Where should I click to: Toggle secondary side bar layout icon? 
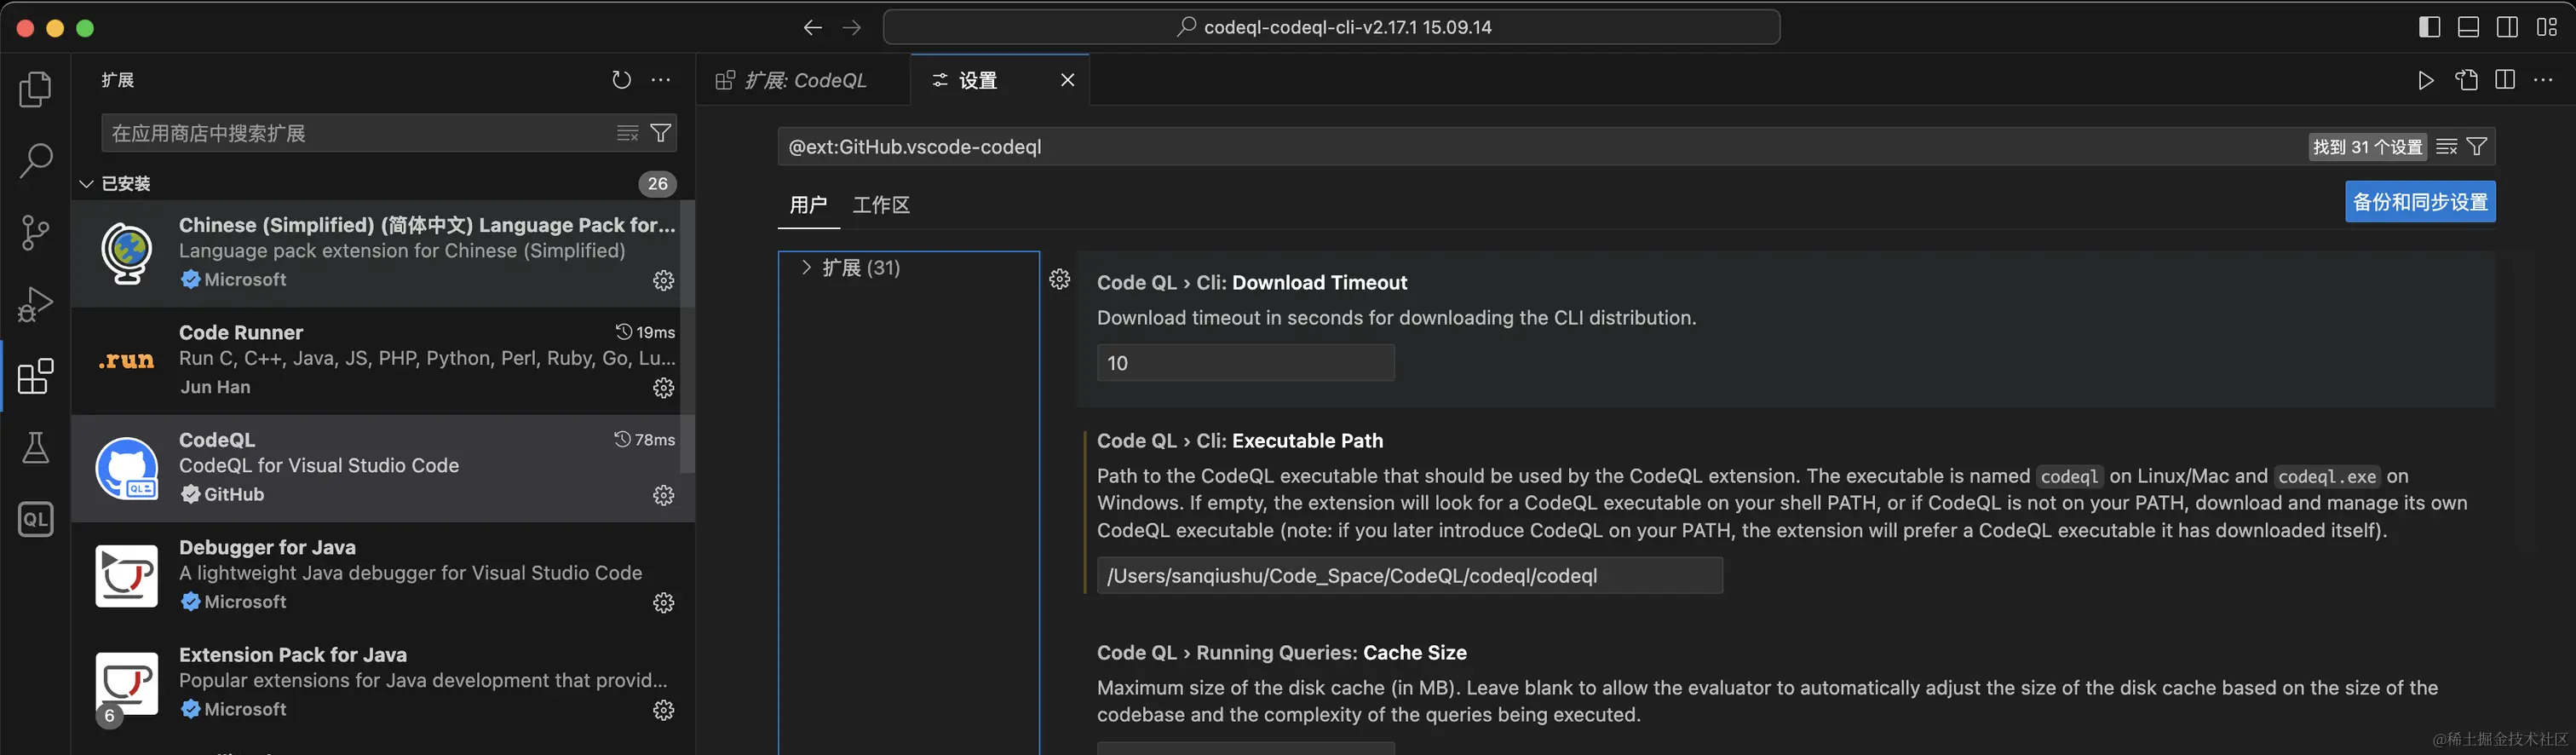pos(2507,27)
